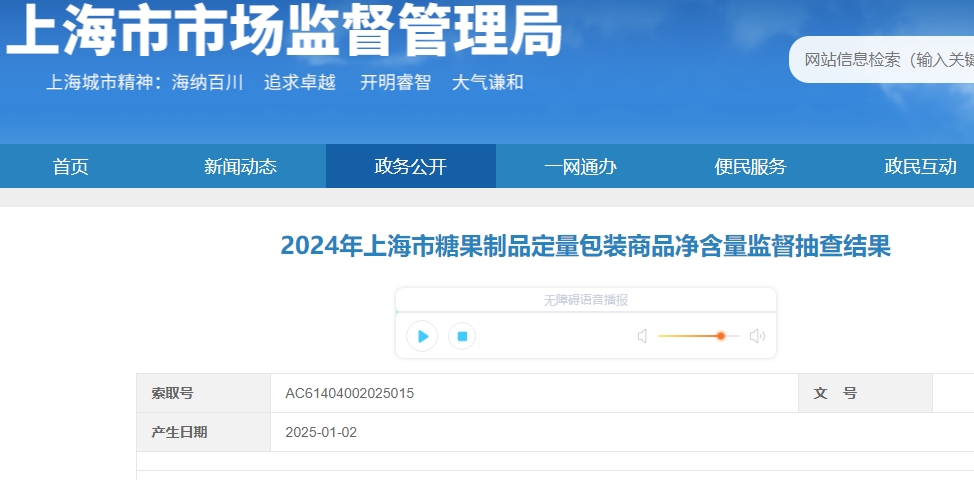Click the 文号 label cell
Image resolution: width=974 pixels, height=480 pixels.
point(835,394)
